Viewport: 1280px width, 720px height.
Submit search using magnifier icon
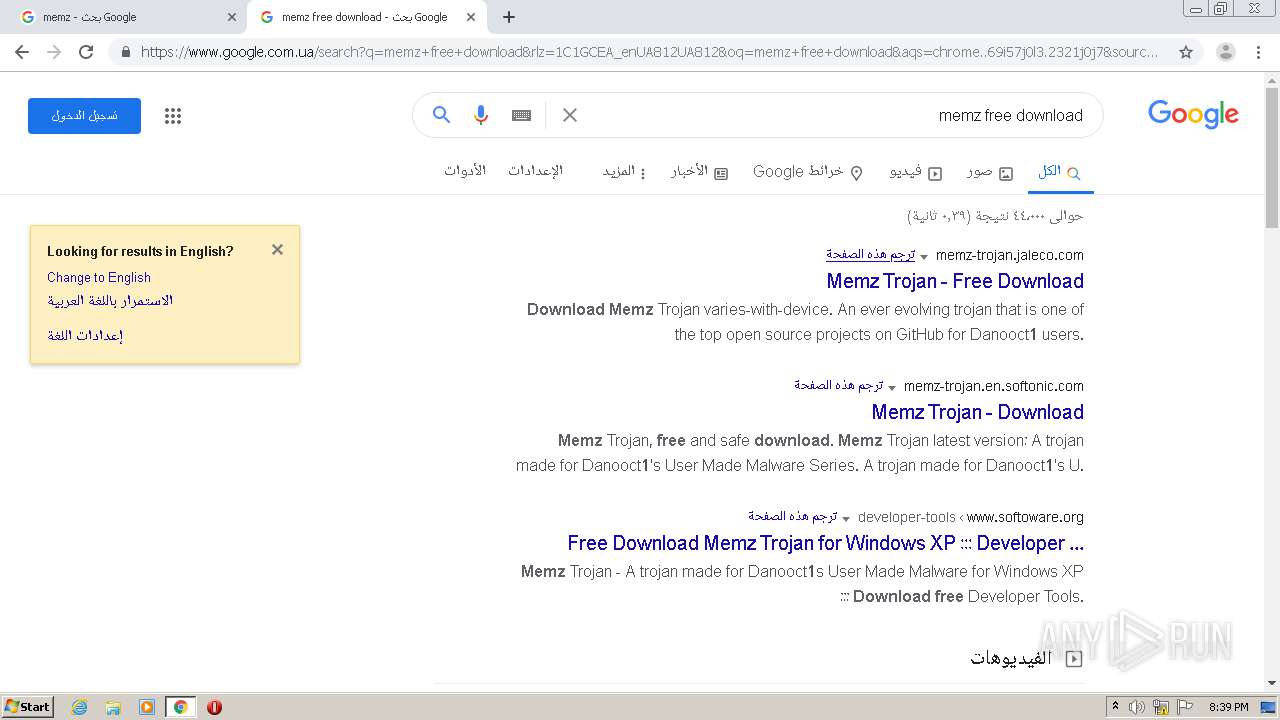pyautogui.click(x=441, y=115)
